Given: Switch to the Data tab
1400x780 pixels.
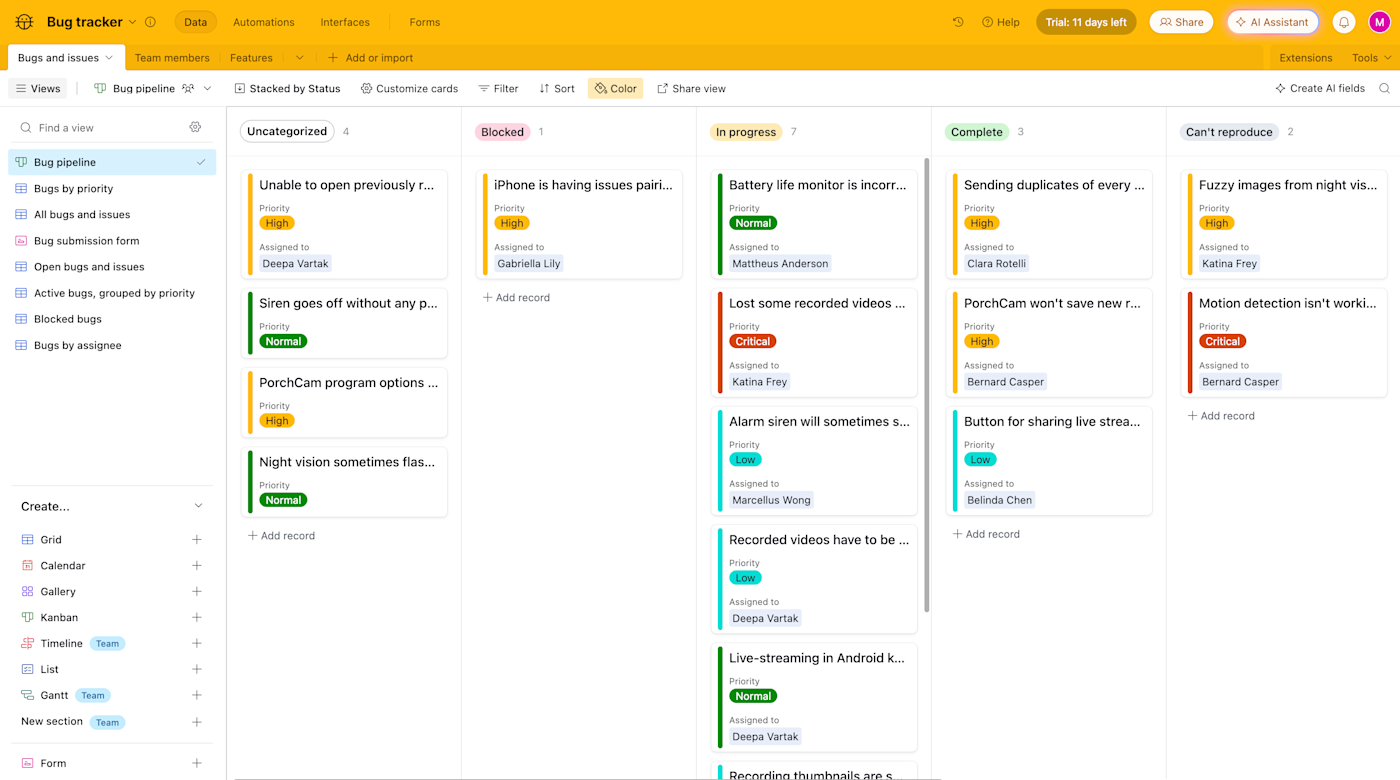Looking at the screenshot, I should (x=196, y=22).
